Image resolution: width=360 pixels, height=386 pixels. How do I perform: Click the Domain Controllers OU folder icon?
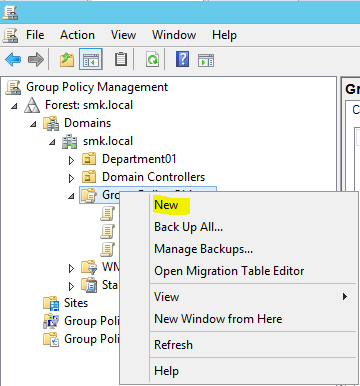[89, 177]
